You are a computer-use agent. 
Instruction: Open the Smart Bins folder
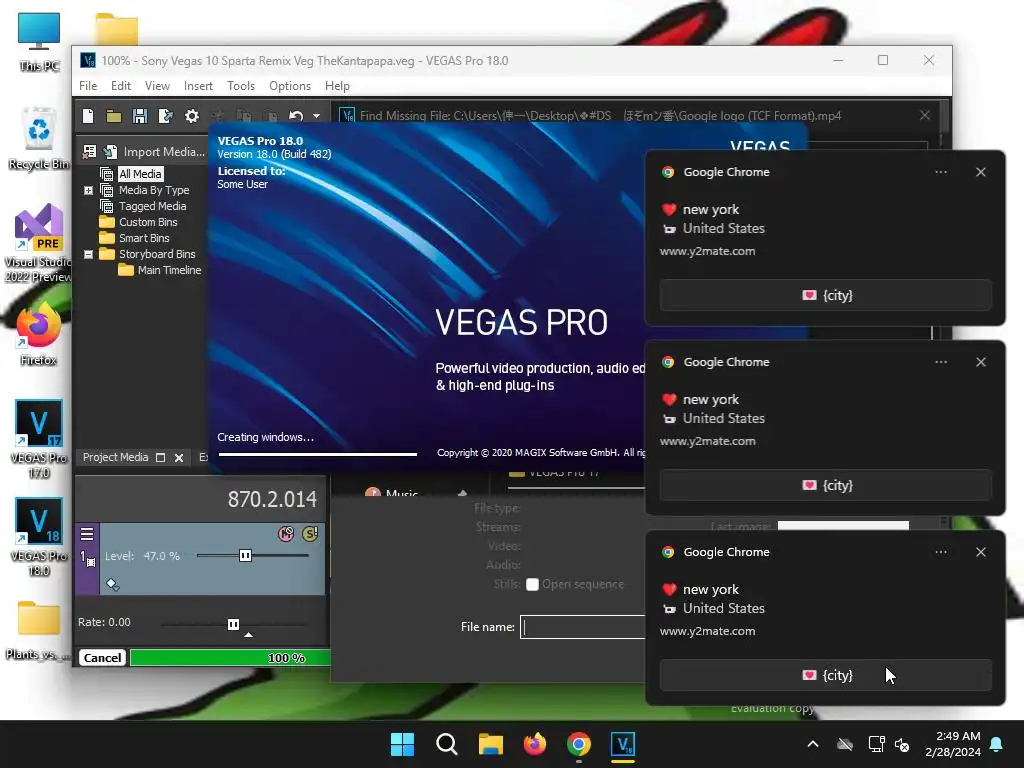(x=144, y=238)
